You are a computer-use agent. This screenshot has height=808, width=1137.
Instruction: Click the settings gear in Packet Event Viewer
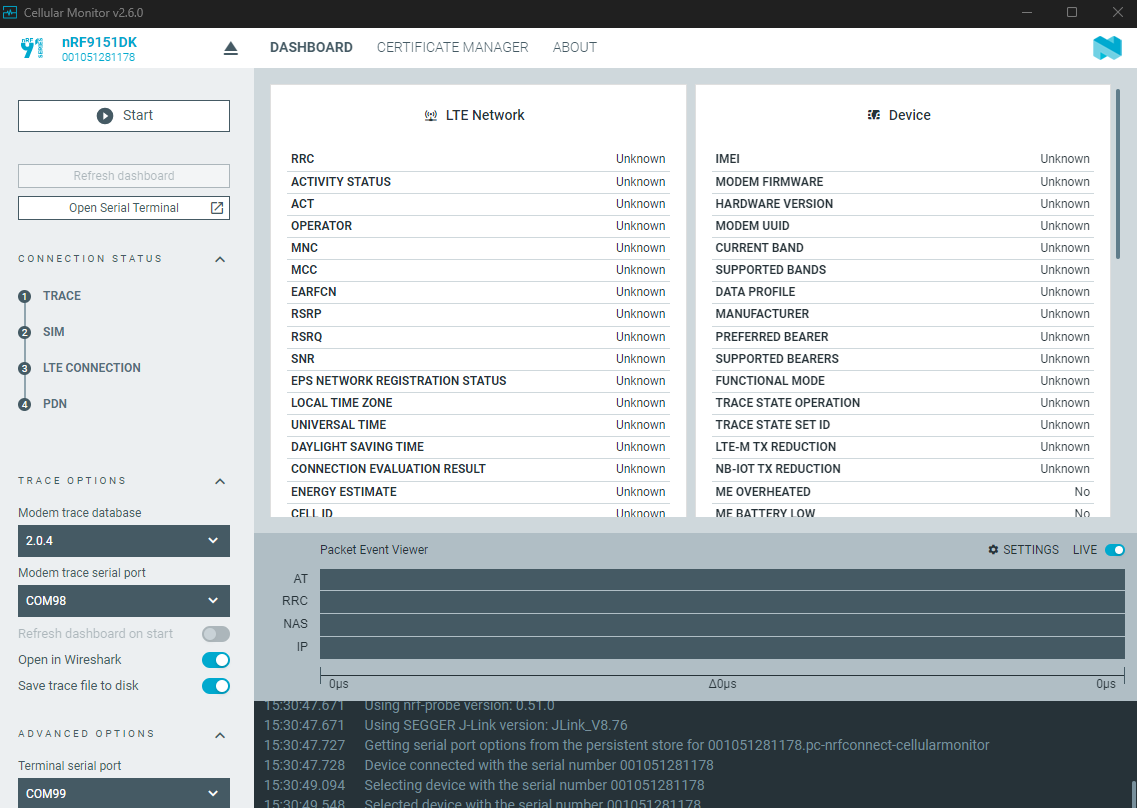[x=993, y=550]
